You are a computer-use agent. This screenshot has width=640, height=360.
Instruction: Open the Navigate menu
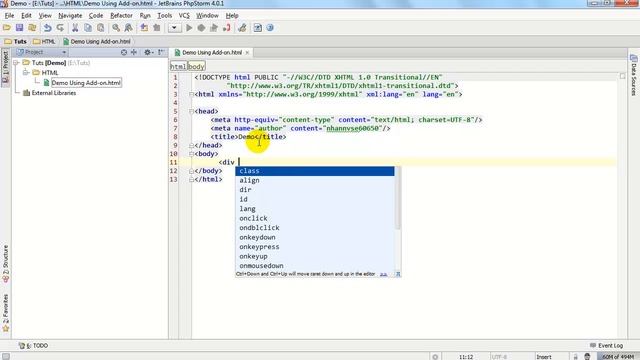point(70,16)
